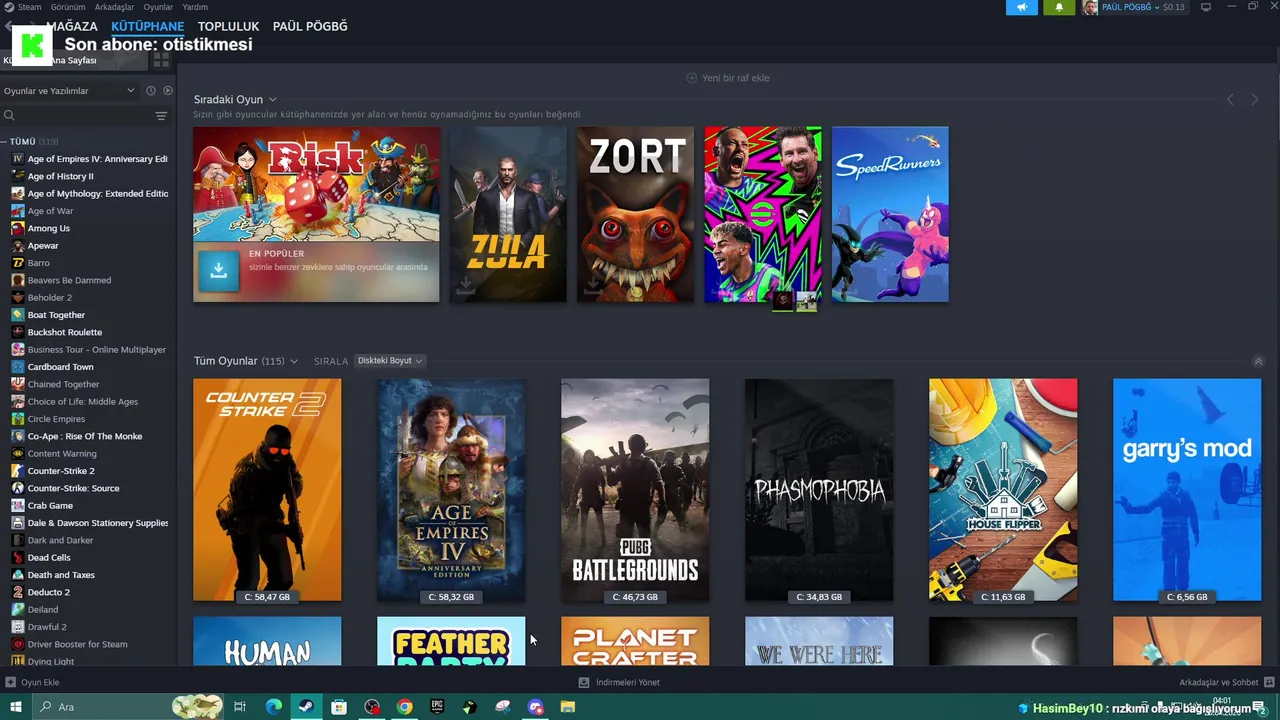1280x720 pixels.
Task: Expand the Sıradaki Oyun shelf dropdown
Action: [x=272, y=100]
